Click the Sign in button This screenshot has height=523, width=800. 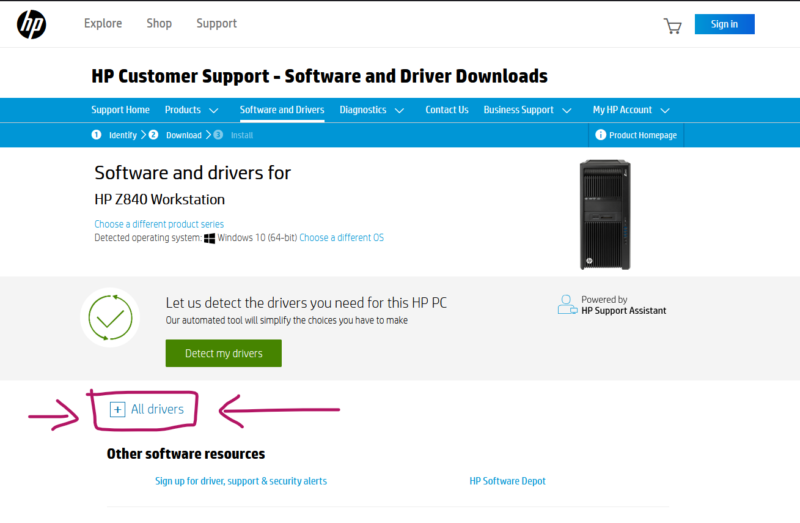[724, 24]
